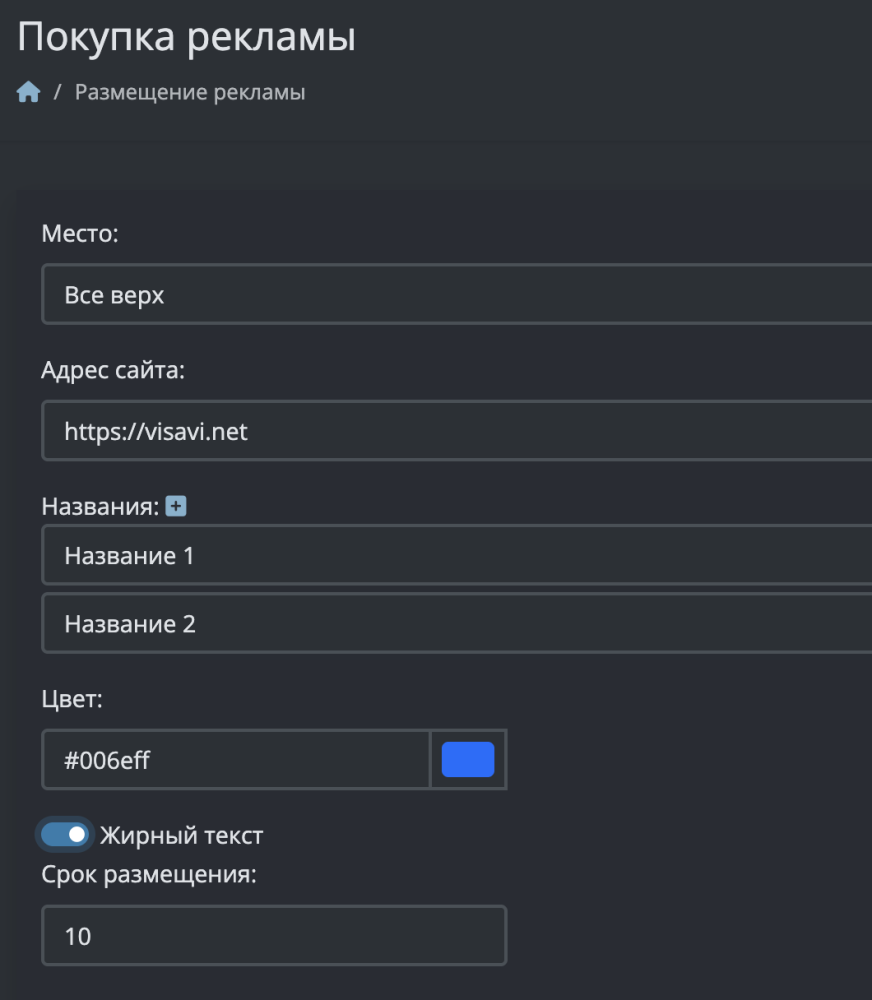Click the Покупка рекламы page heading
Viewport: 872px width, 1000px height.
[x=186, y=38]
